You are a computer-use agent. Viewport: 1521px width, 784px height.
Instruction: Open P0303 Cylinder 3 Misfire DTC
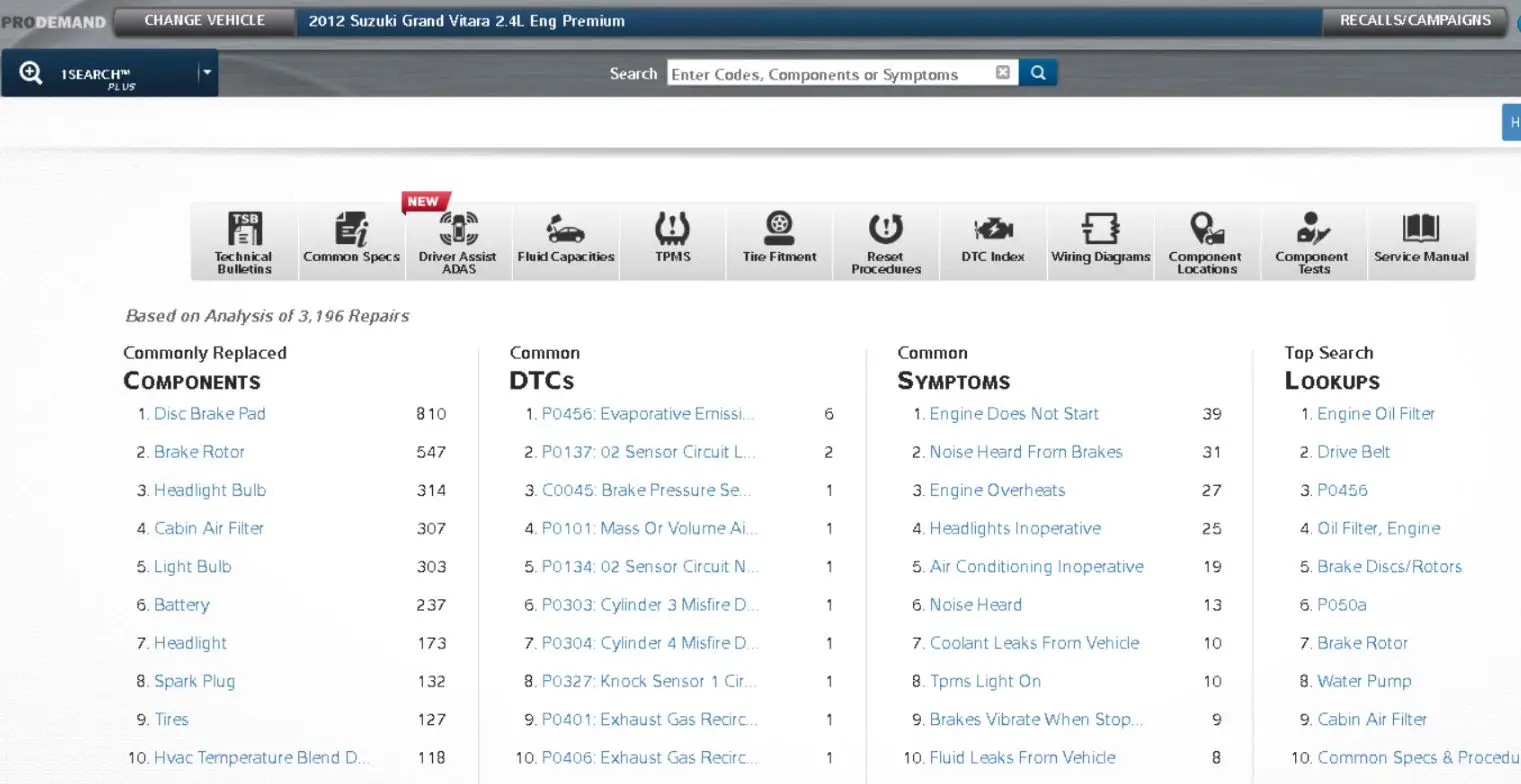click(x=650, y=605)
